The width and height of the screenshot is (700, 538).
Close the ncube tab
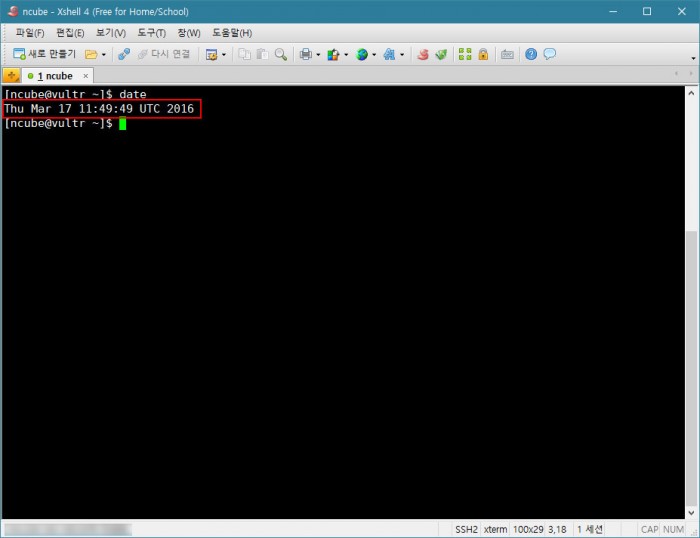pyautogui.click(x=85, y=76)
